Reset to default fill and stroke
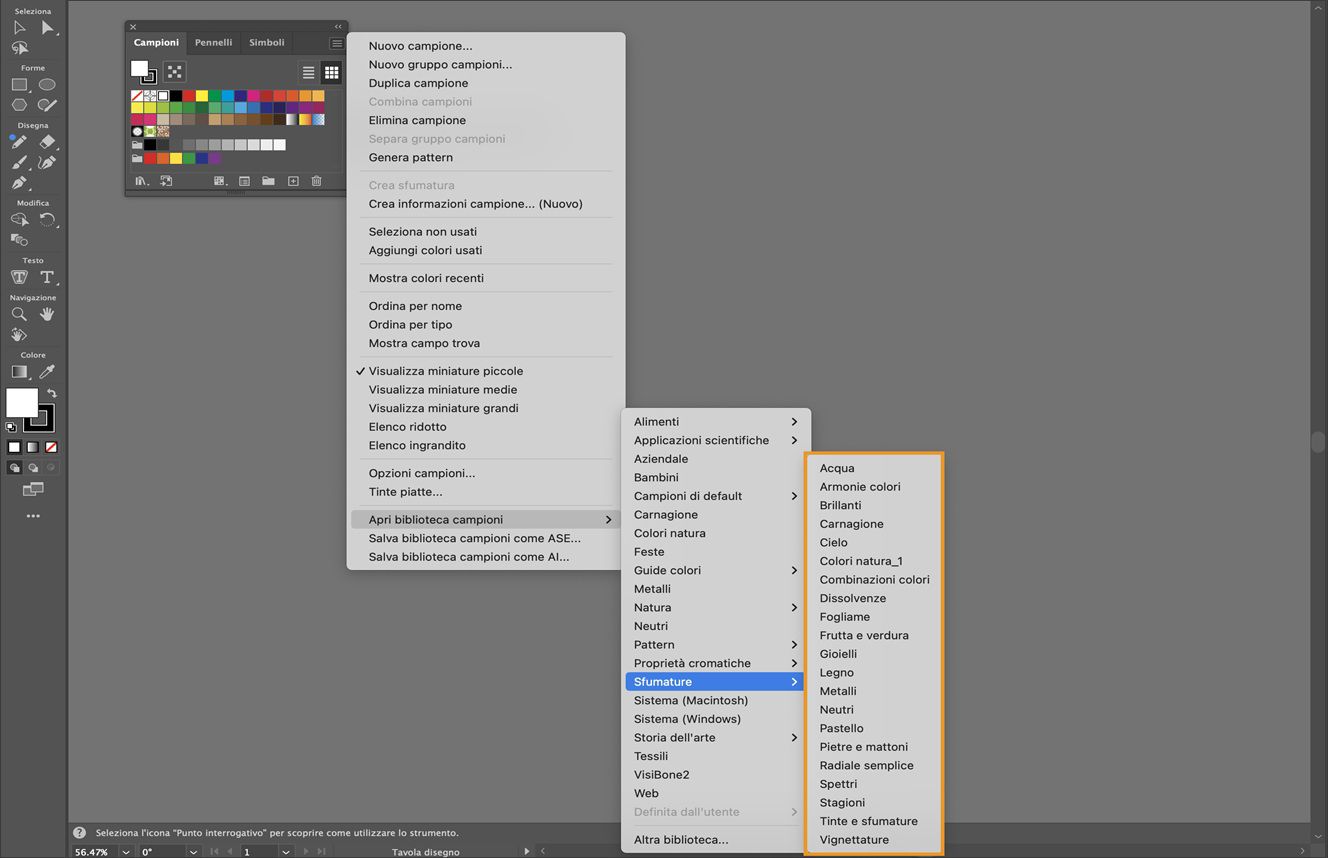The image size is (1328, 858). [x=11, y=427]
